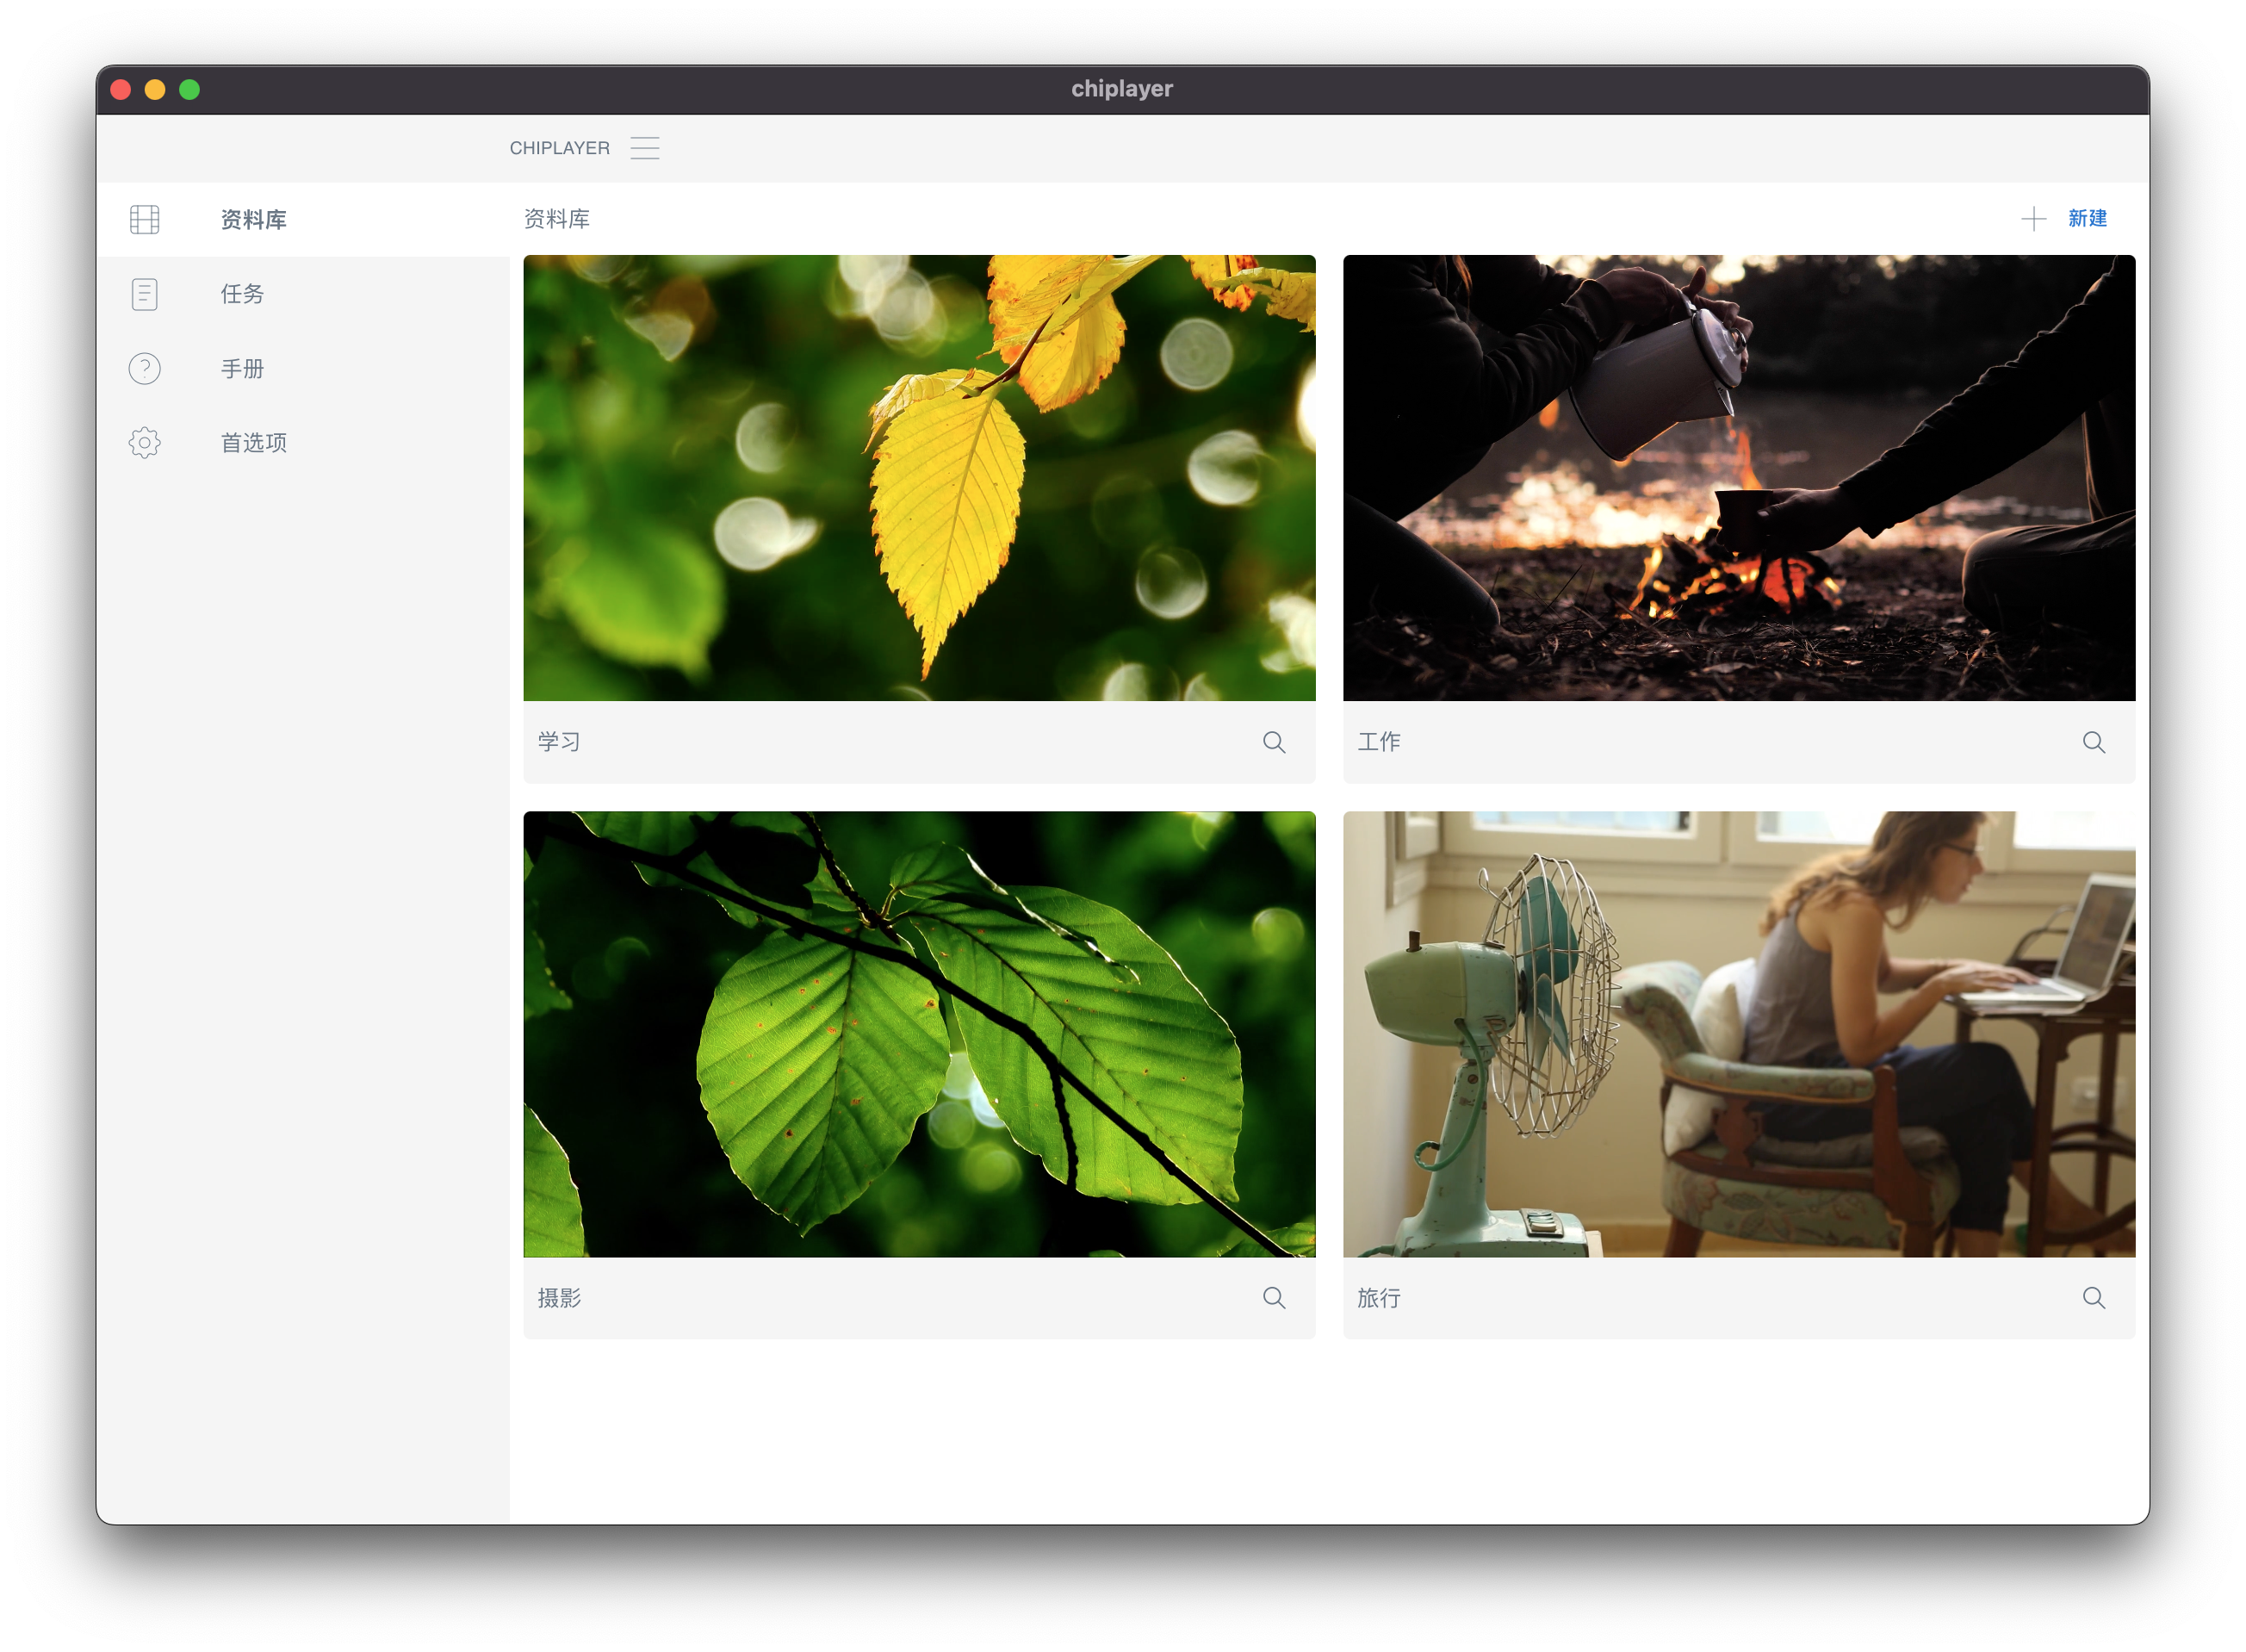Click the search icon on 学习 card
The image size is (2246, 1652).
click(1274, 742)
